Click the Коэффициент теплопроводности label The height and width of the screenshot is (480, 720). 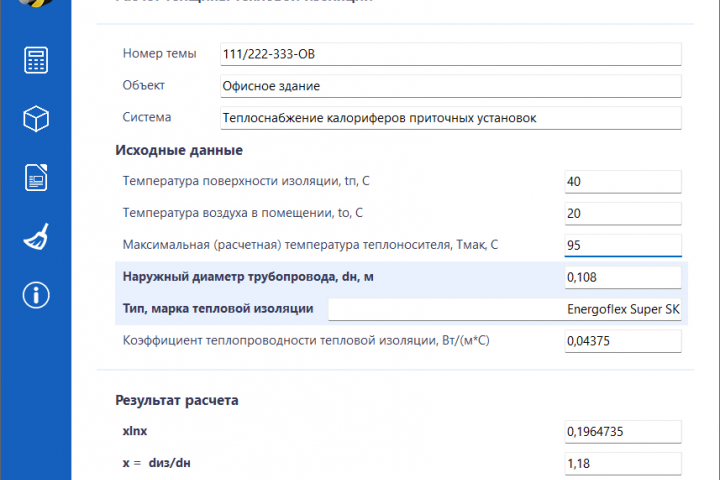pos(306,340)
